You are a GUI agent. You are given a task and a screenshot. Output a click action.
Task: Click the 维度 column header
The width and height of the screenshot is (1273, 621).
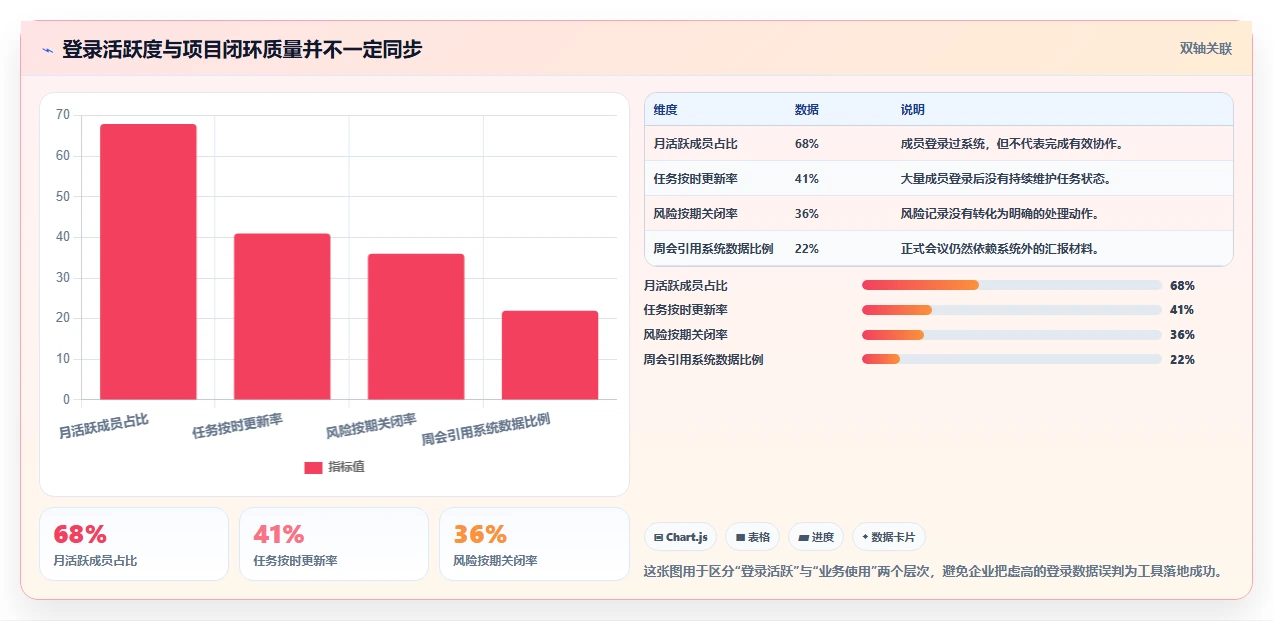[x=665, y=110]
